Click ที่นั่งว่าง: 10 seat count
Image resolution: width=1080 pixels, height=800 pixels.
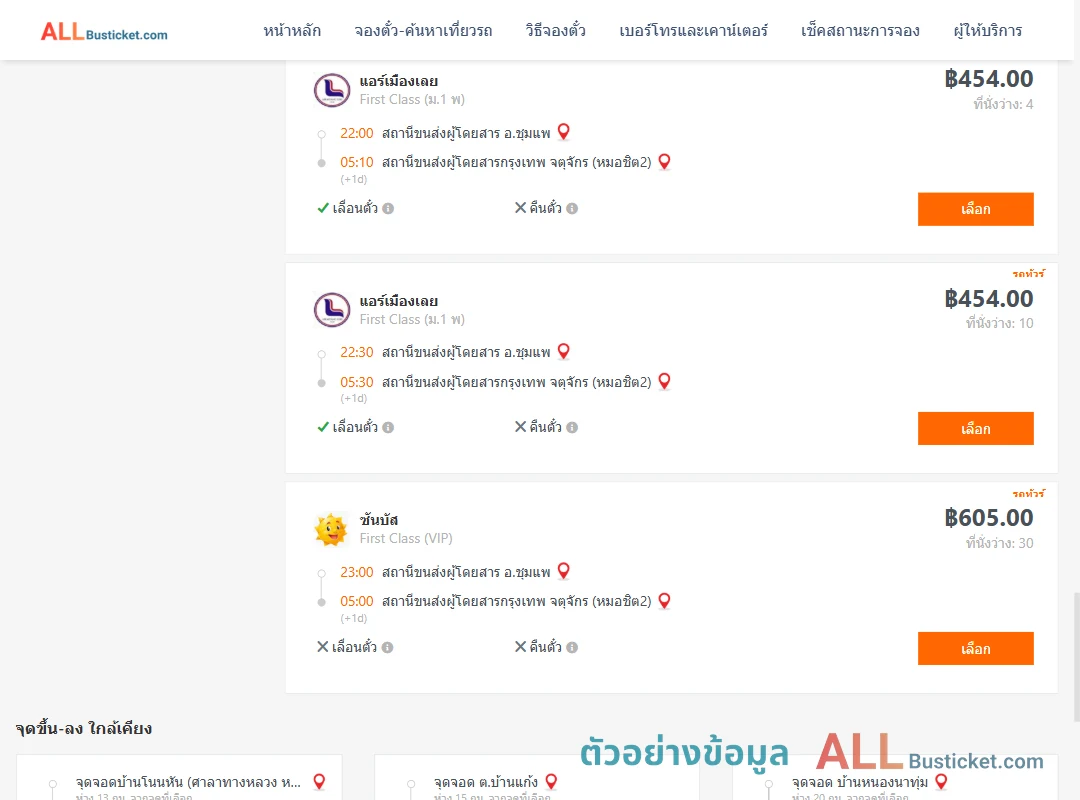tap(999, 323)
